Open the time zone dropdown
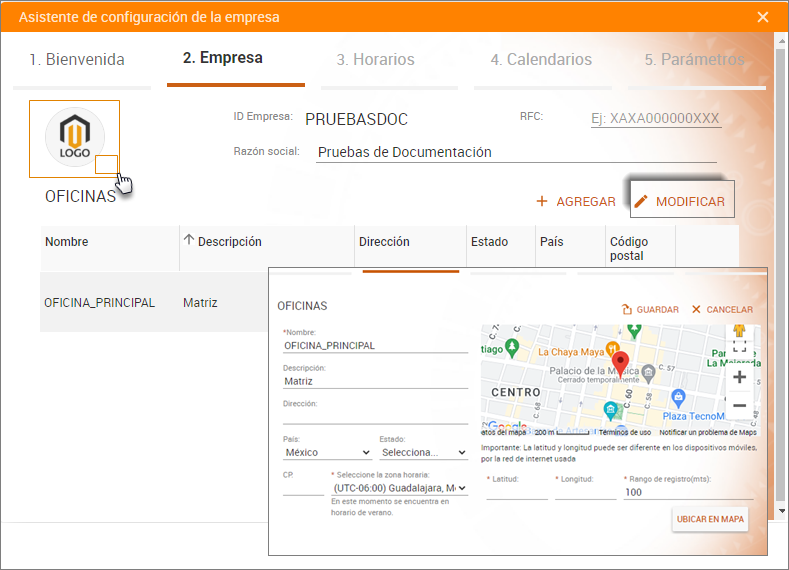 398,488
